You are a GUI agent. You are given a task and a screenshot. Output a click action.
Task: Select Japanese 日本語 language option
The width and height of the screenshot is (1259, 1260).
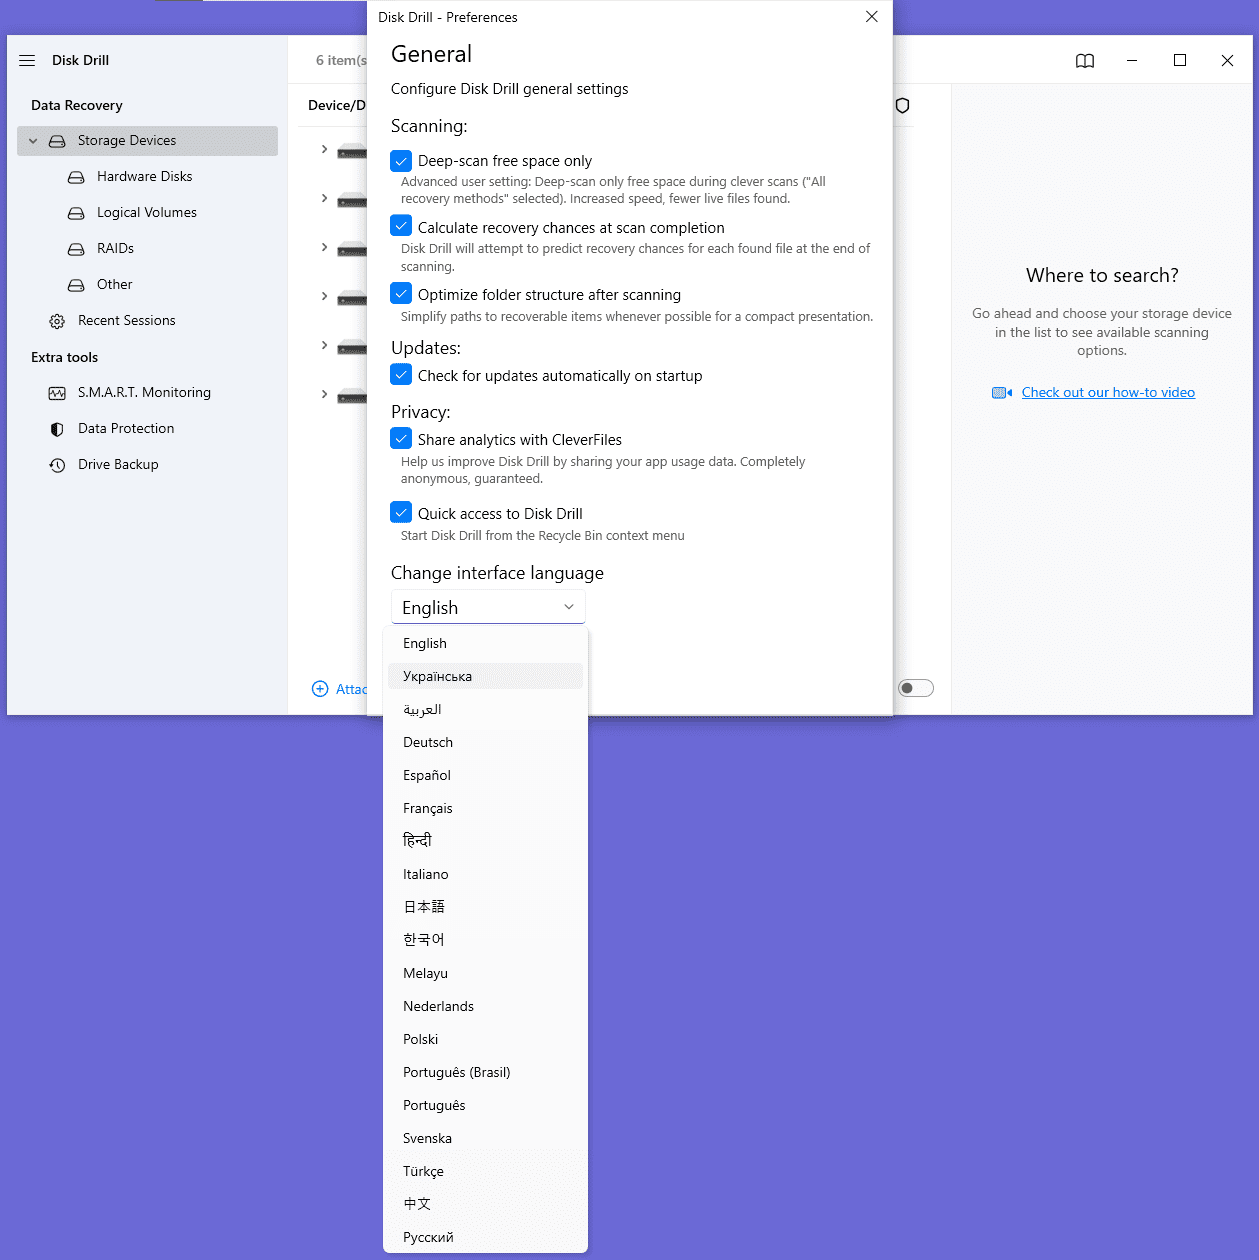pyautogui.click(x=485, y=907)
